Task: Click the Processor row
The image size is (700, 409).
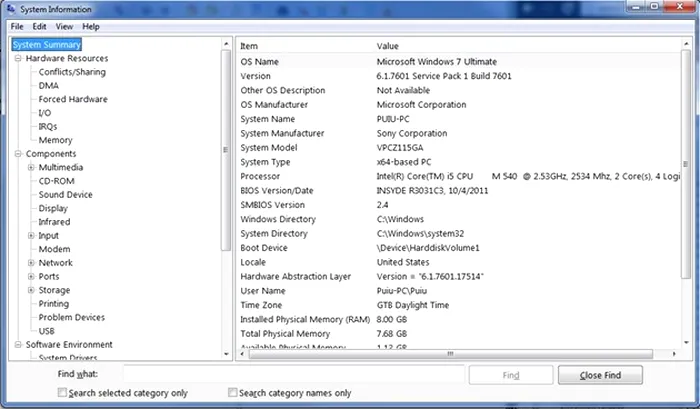Action: click(x=458, y=176)
